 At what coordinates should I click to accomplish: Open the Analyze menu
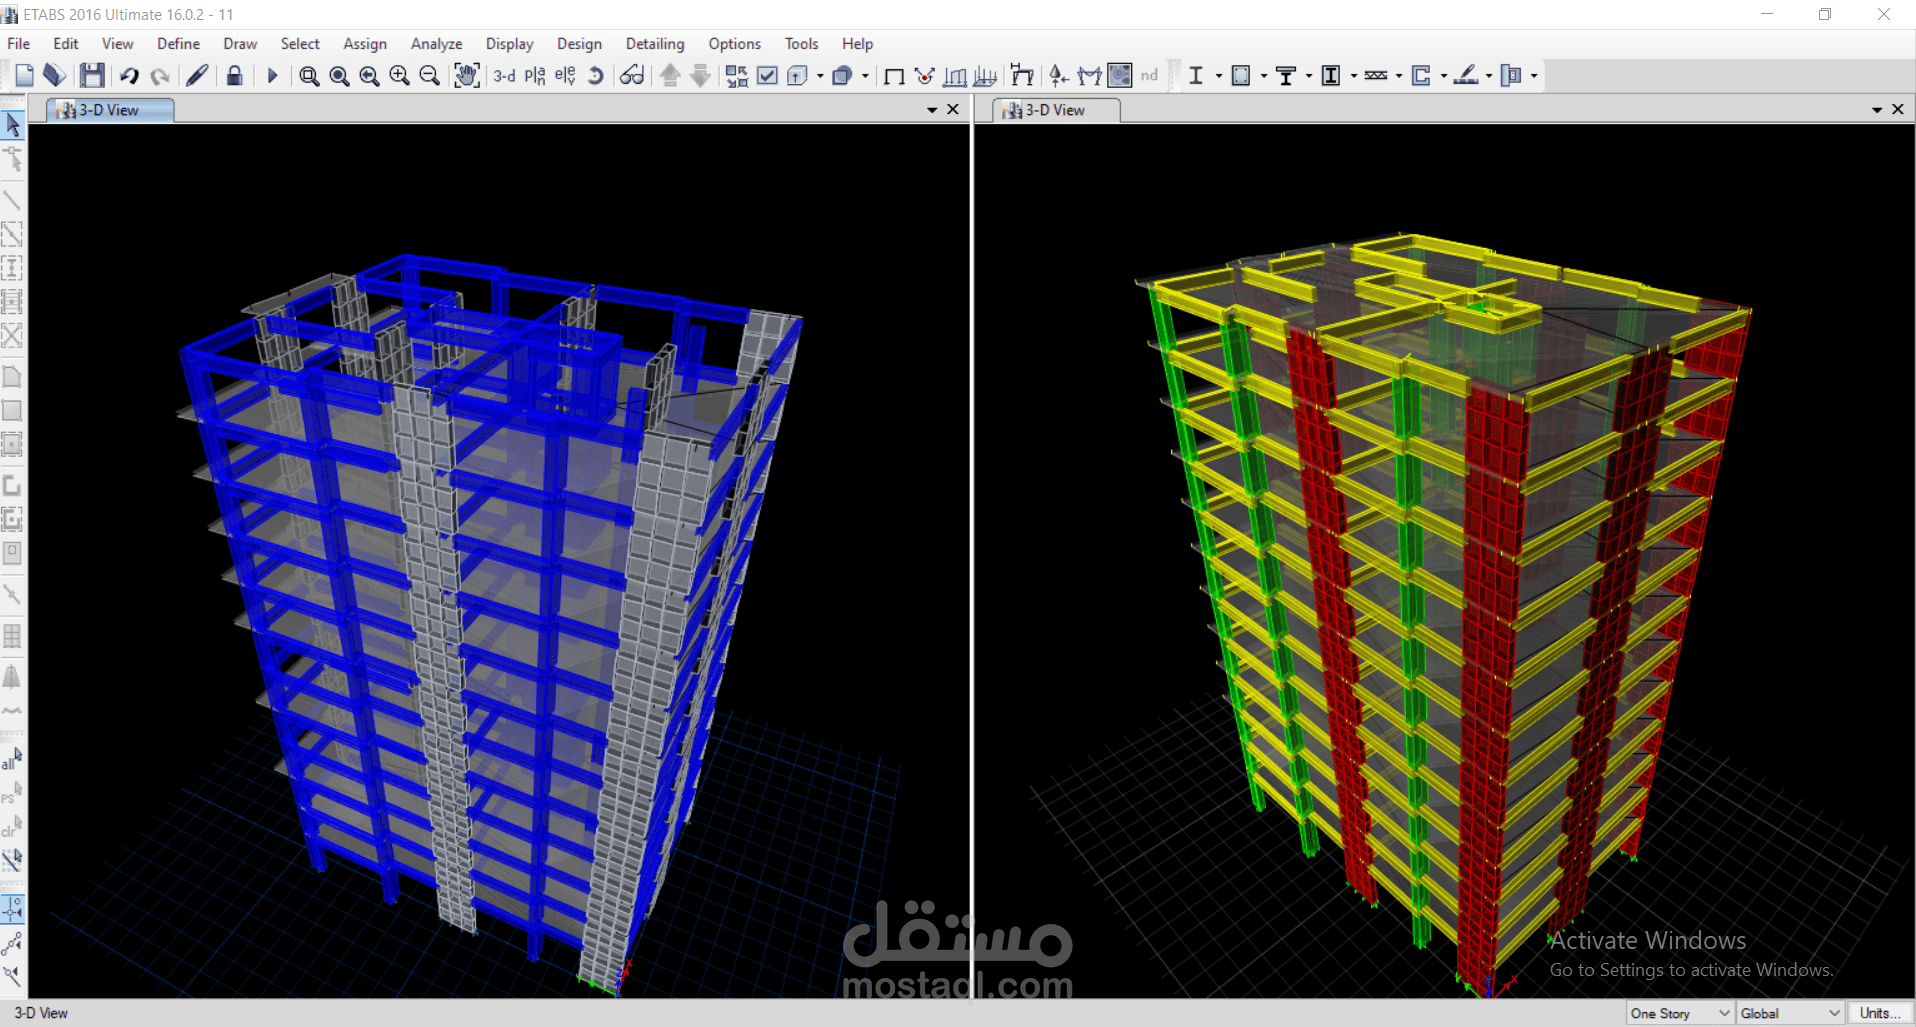[x=436, y=44]
